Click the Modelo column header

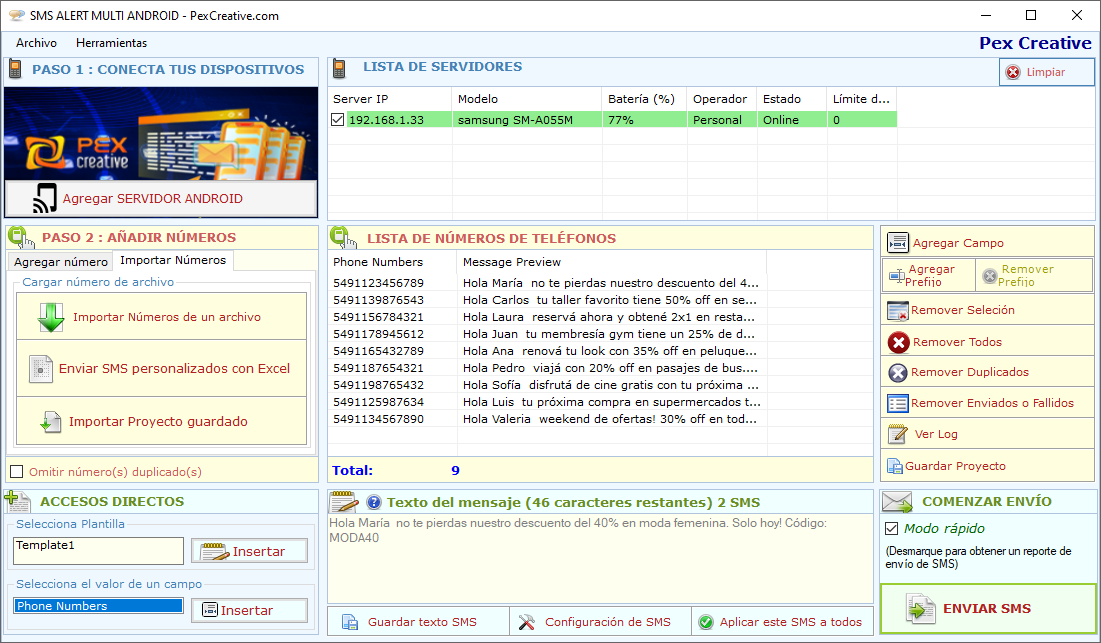coord(527,99)
